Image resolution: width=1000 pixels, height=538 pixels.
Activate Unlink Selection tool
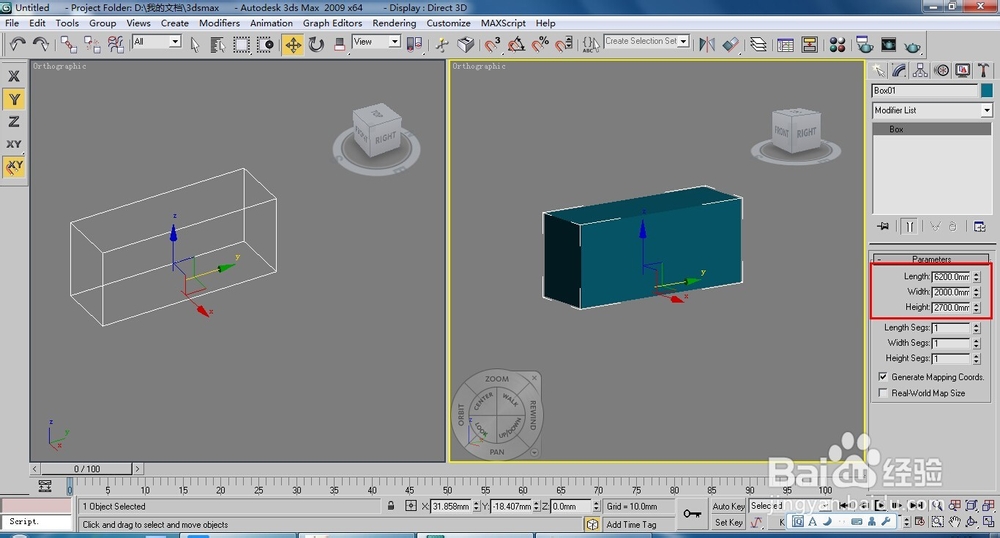pyautogui.click(x=92, y=44)
